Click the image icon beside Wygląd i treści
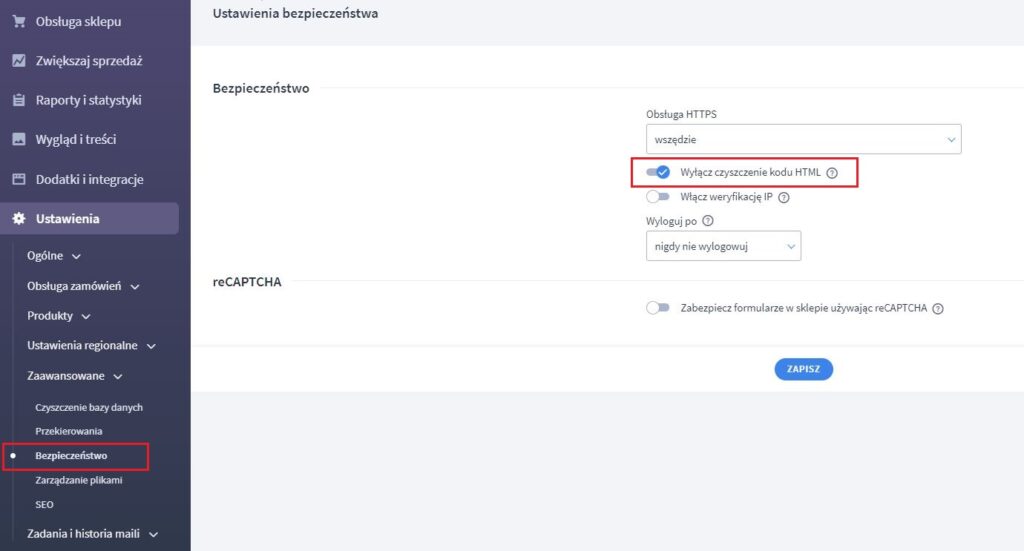This screenshot has height=551, width=1024. tap(18, 140)
